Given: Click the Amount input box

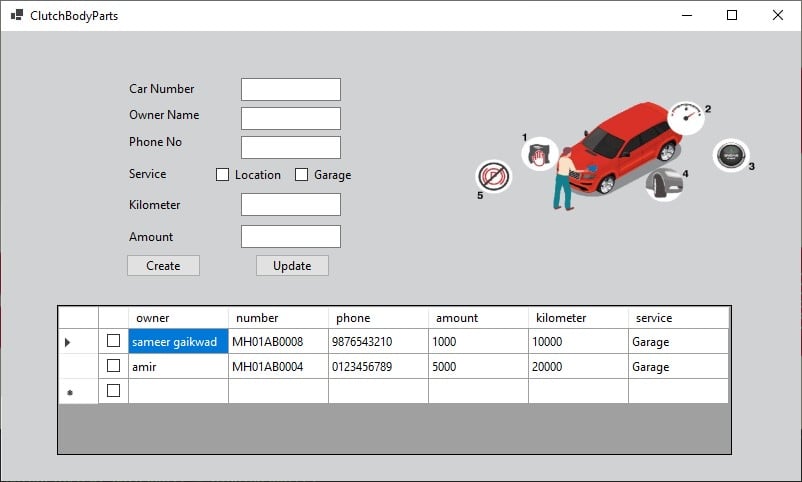Looking at the screenshot, I should click(291, 237).
